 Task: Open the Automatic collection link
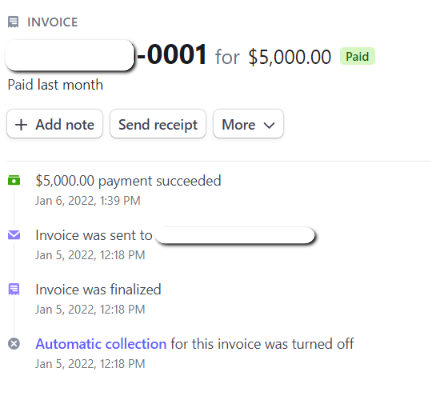101,344
